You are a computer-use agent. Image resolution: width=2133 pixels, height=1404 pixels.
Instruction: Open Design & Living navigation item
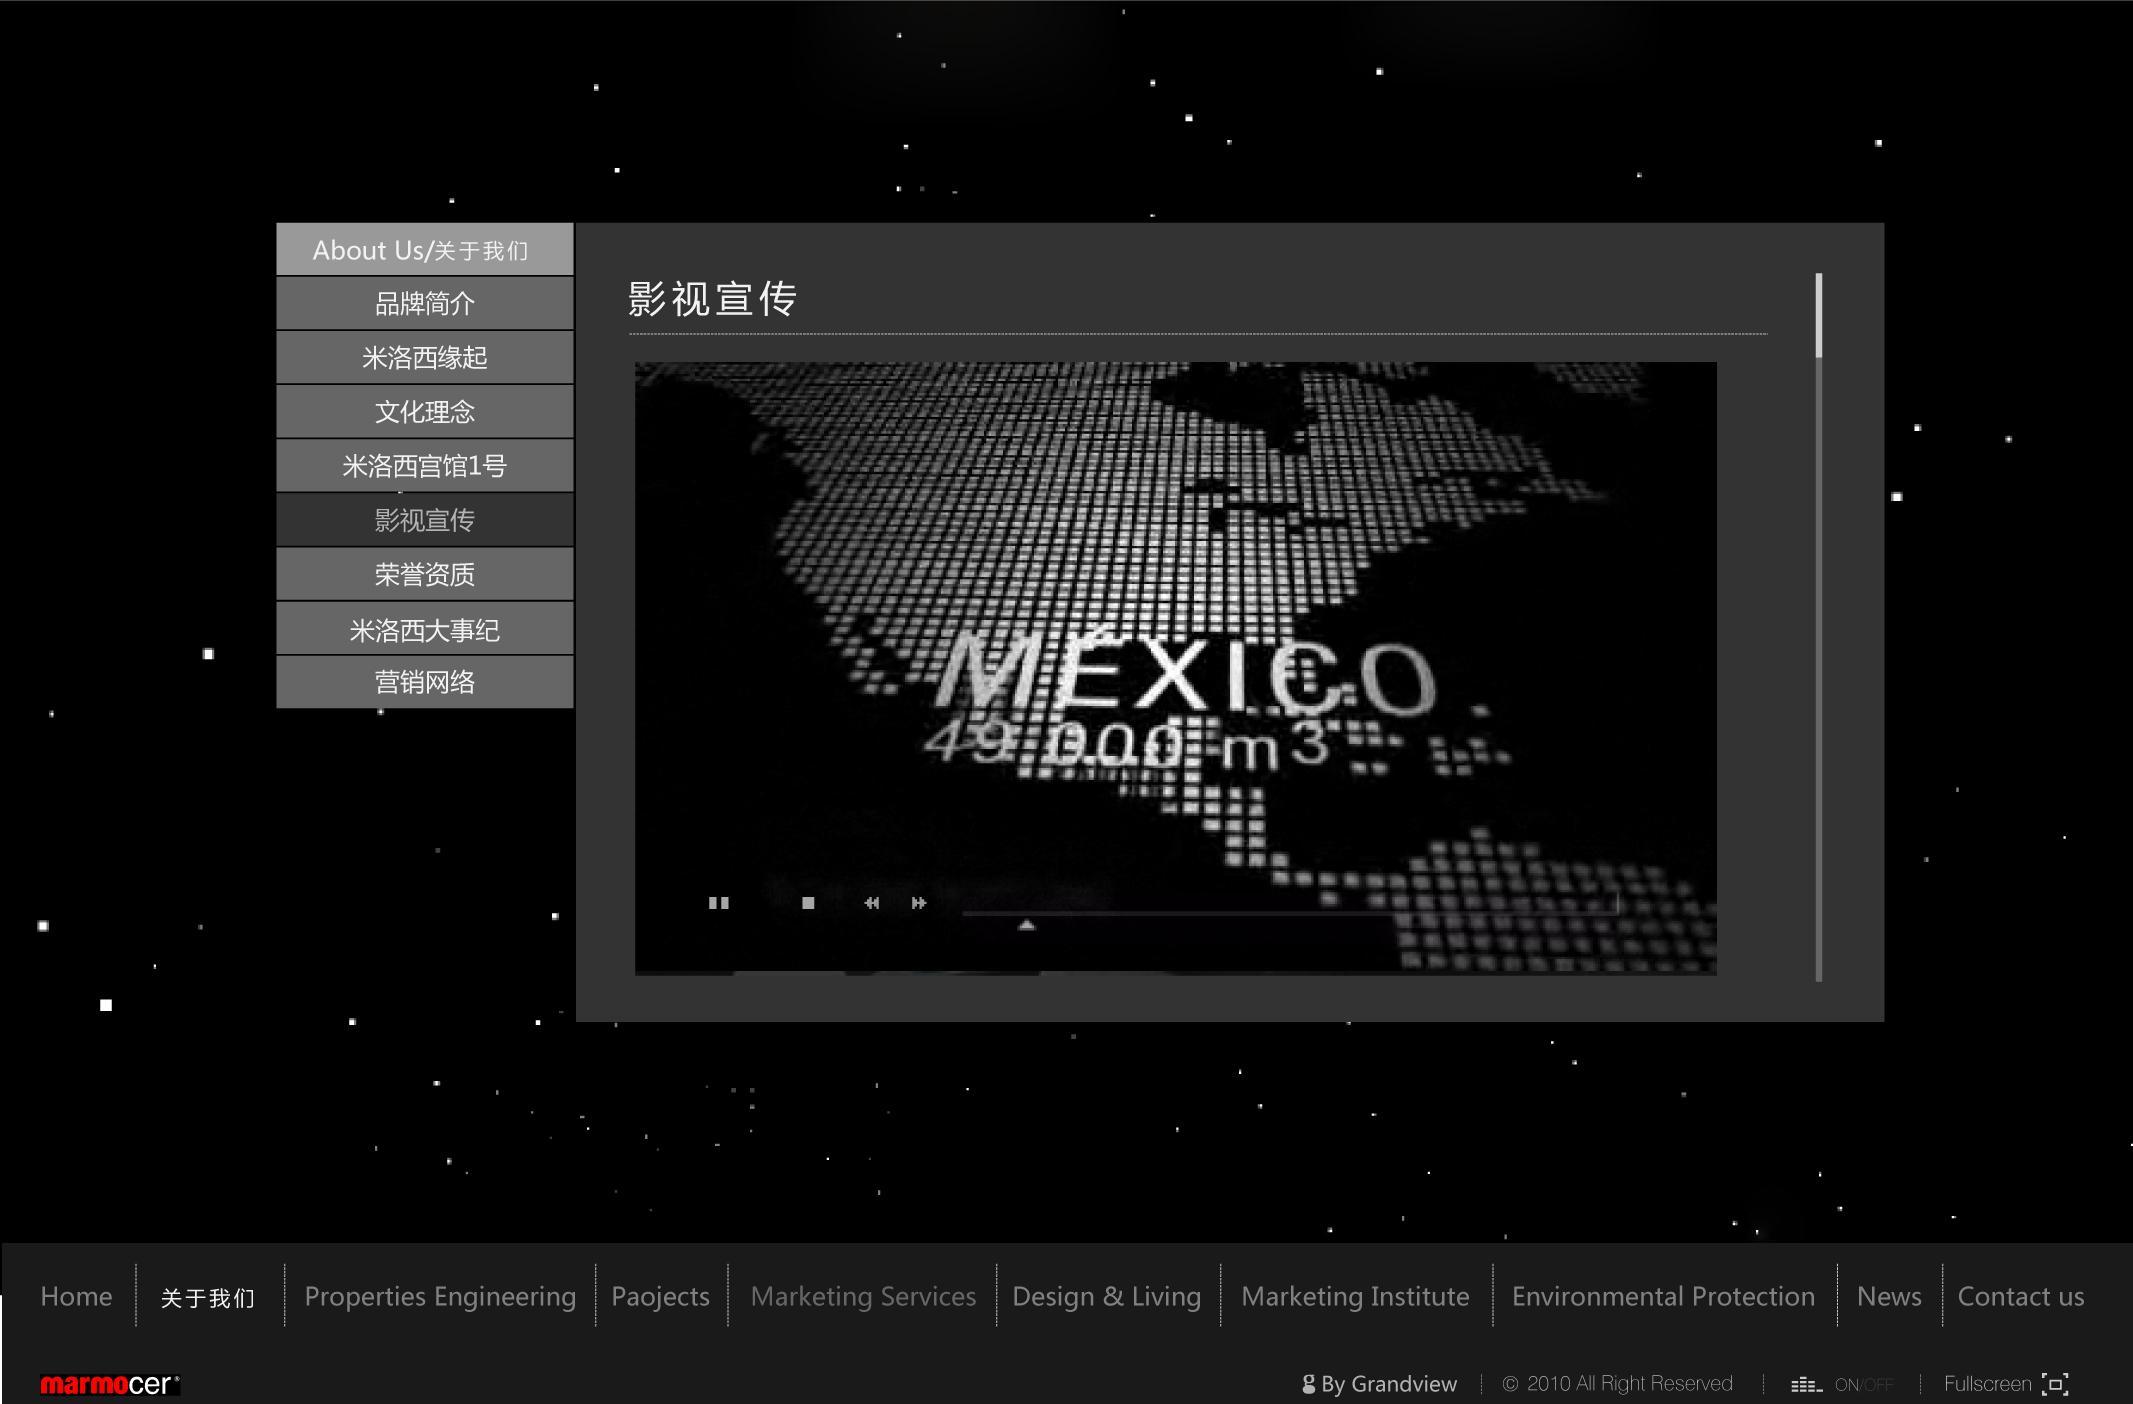(1106, 1296)
